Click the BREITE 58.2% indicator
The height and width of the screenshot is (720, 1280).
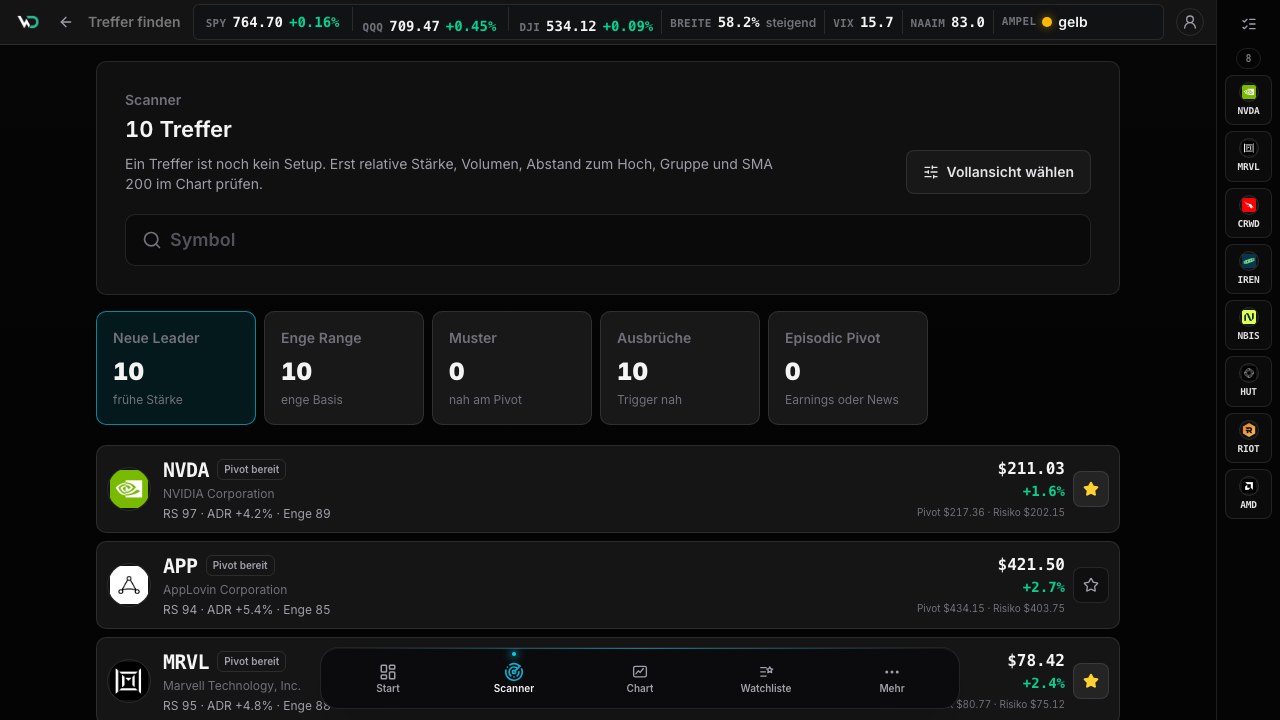(743, 22)
